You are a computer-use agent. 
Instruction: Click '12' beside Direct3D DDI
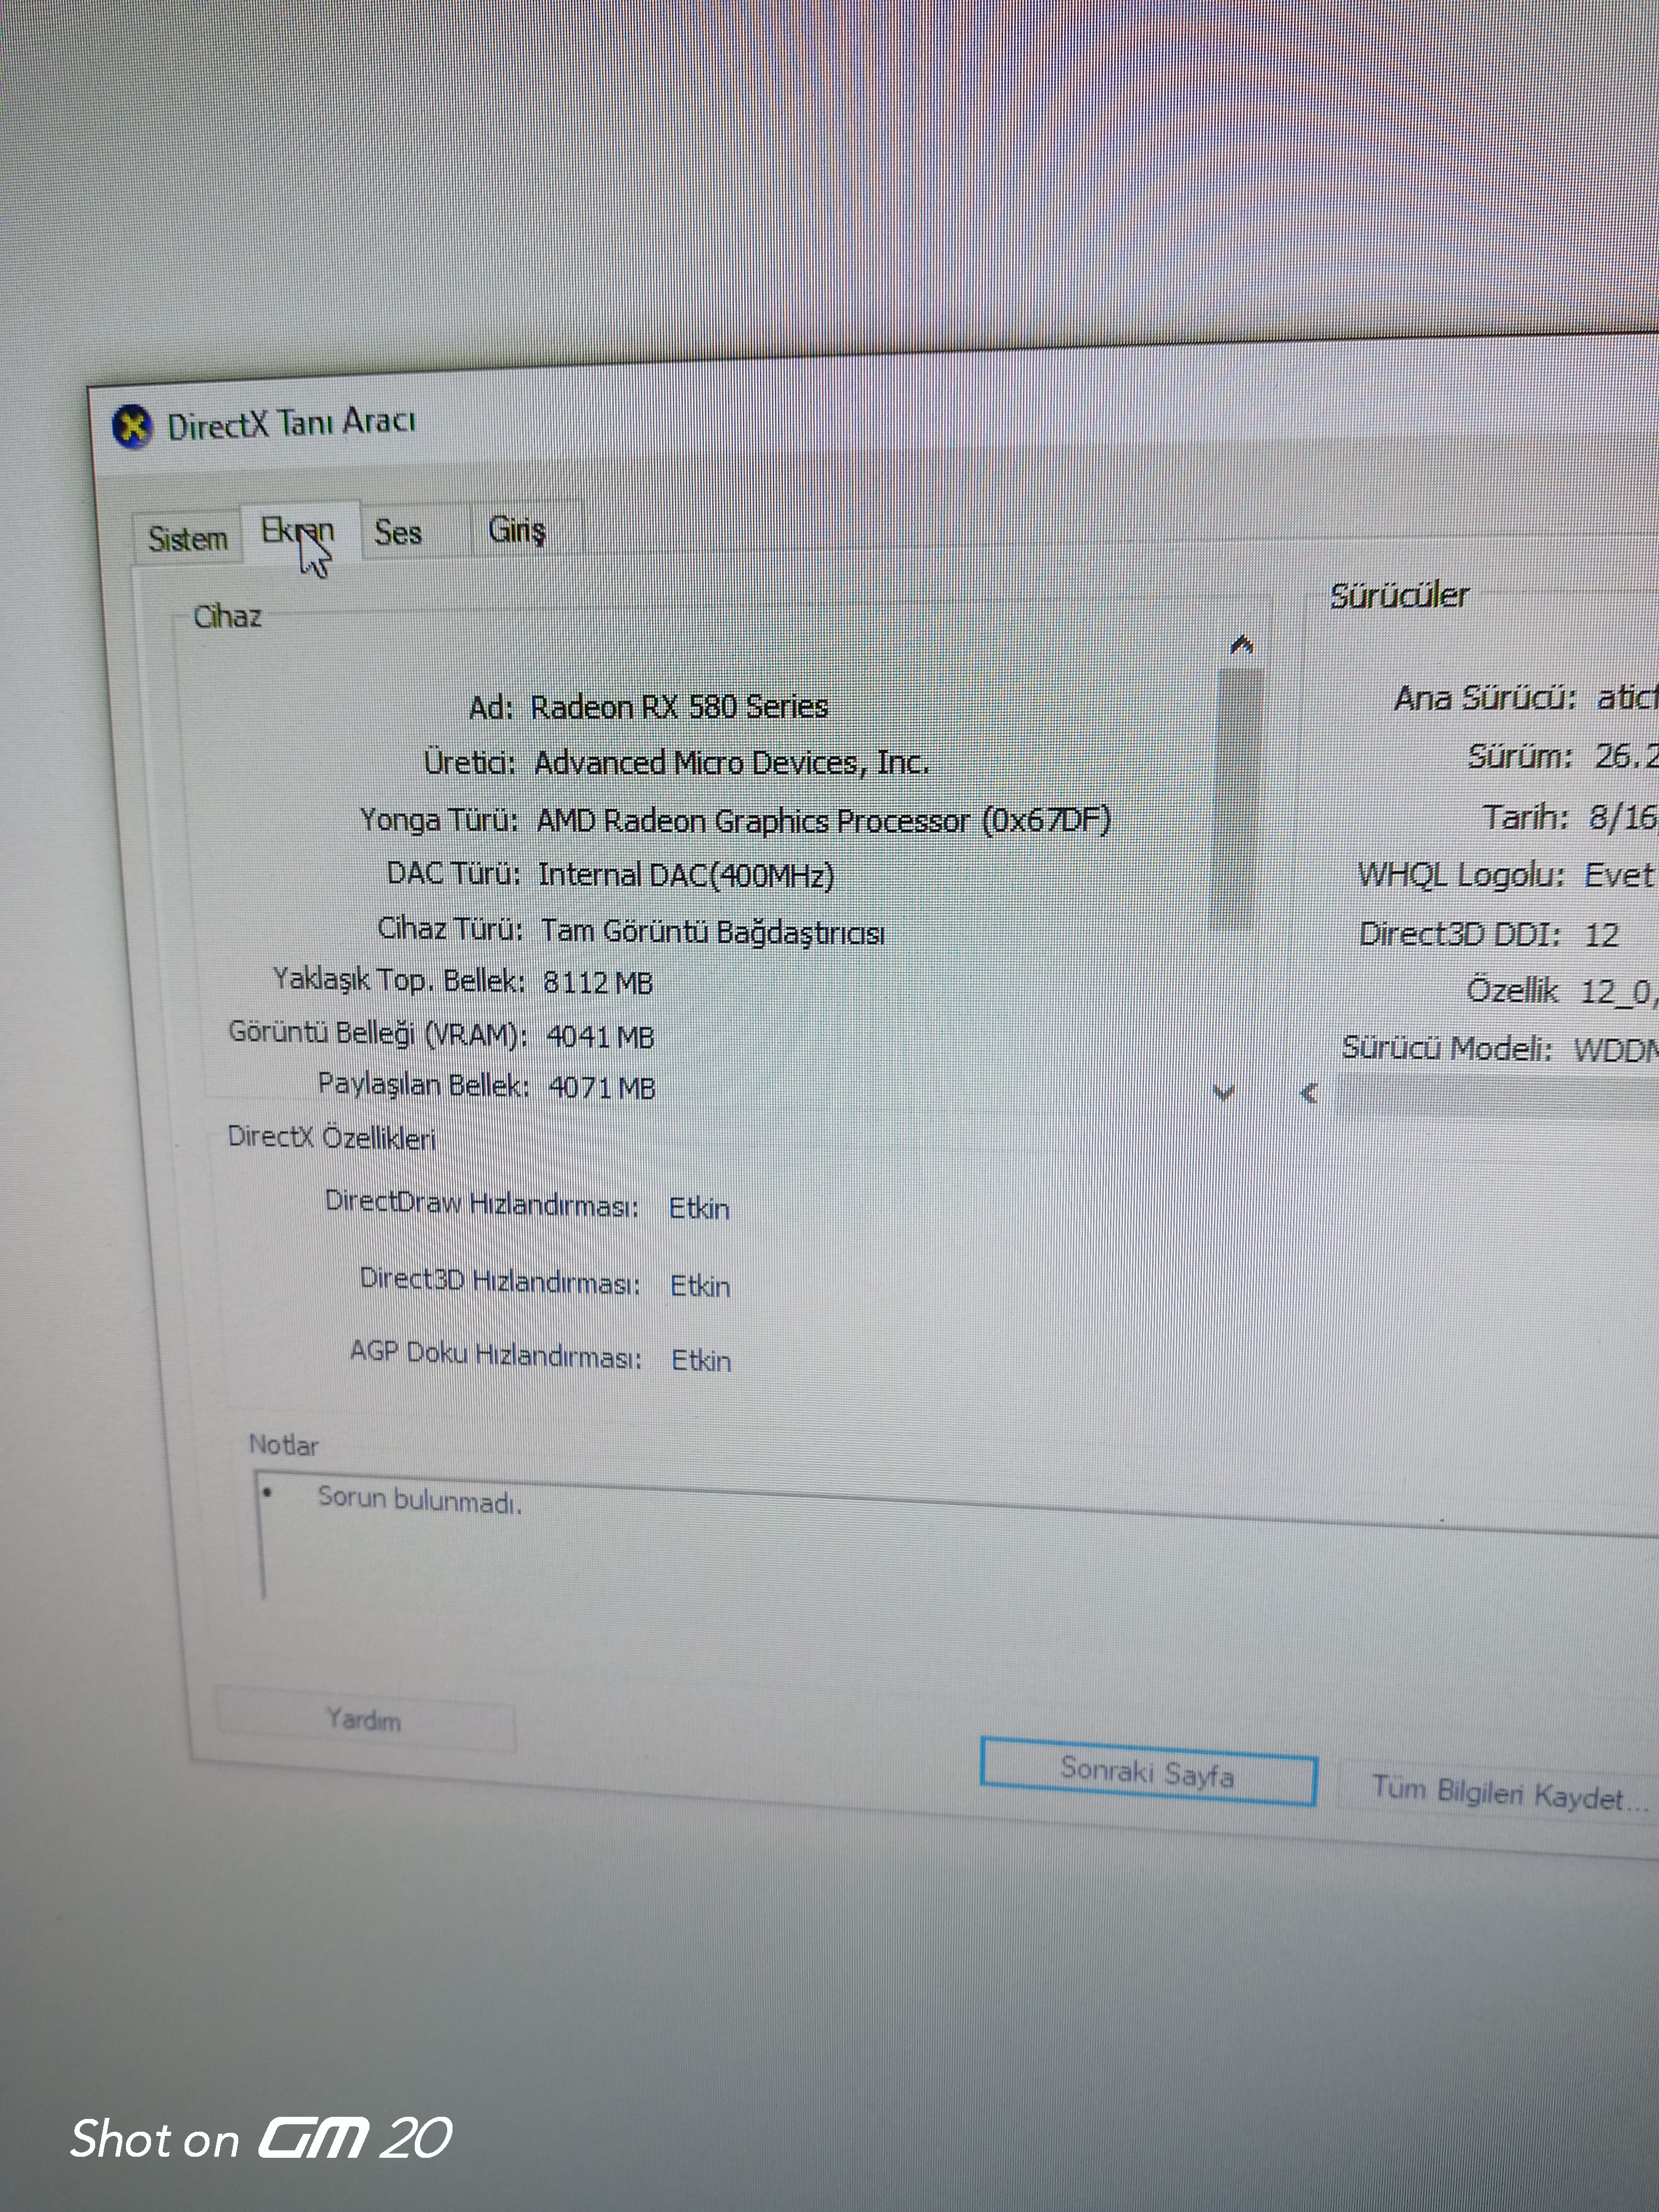point(1601,935)
